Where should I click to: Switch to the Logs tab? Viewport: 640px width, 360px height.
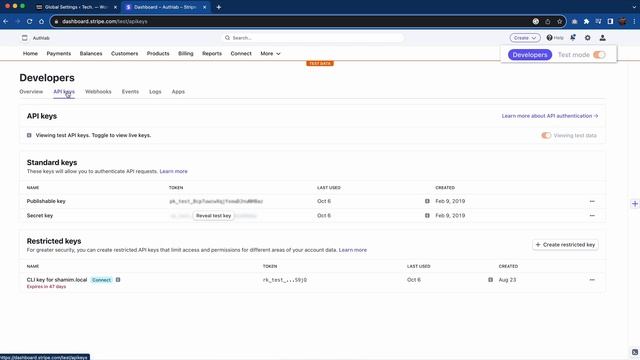pos(155,91)
